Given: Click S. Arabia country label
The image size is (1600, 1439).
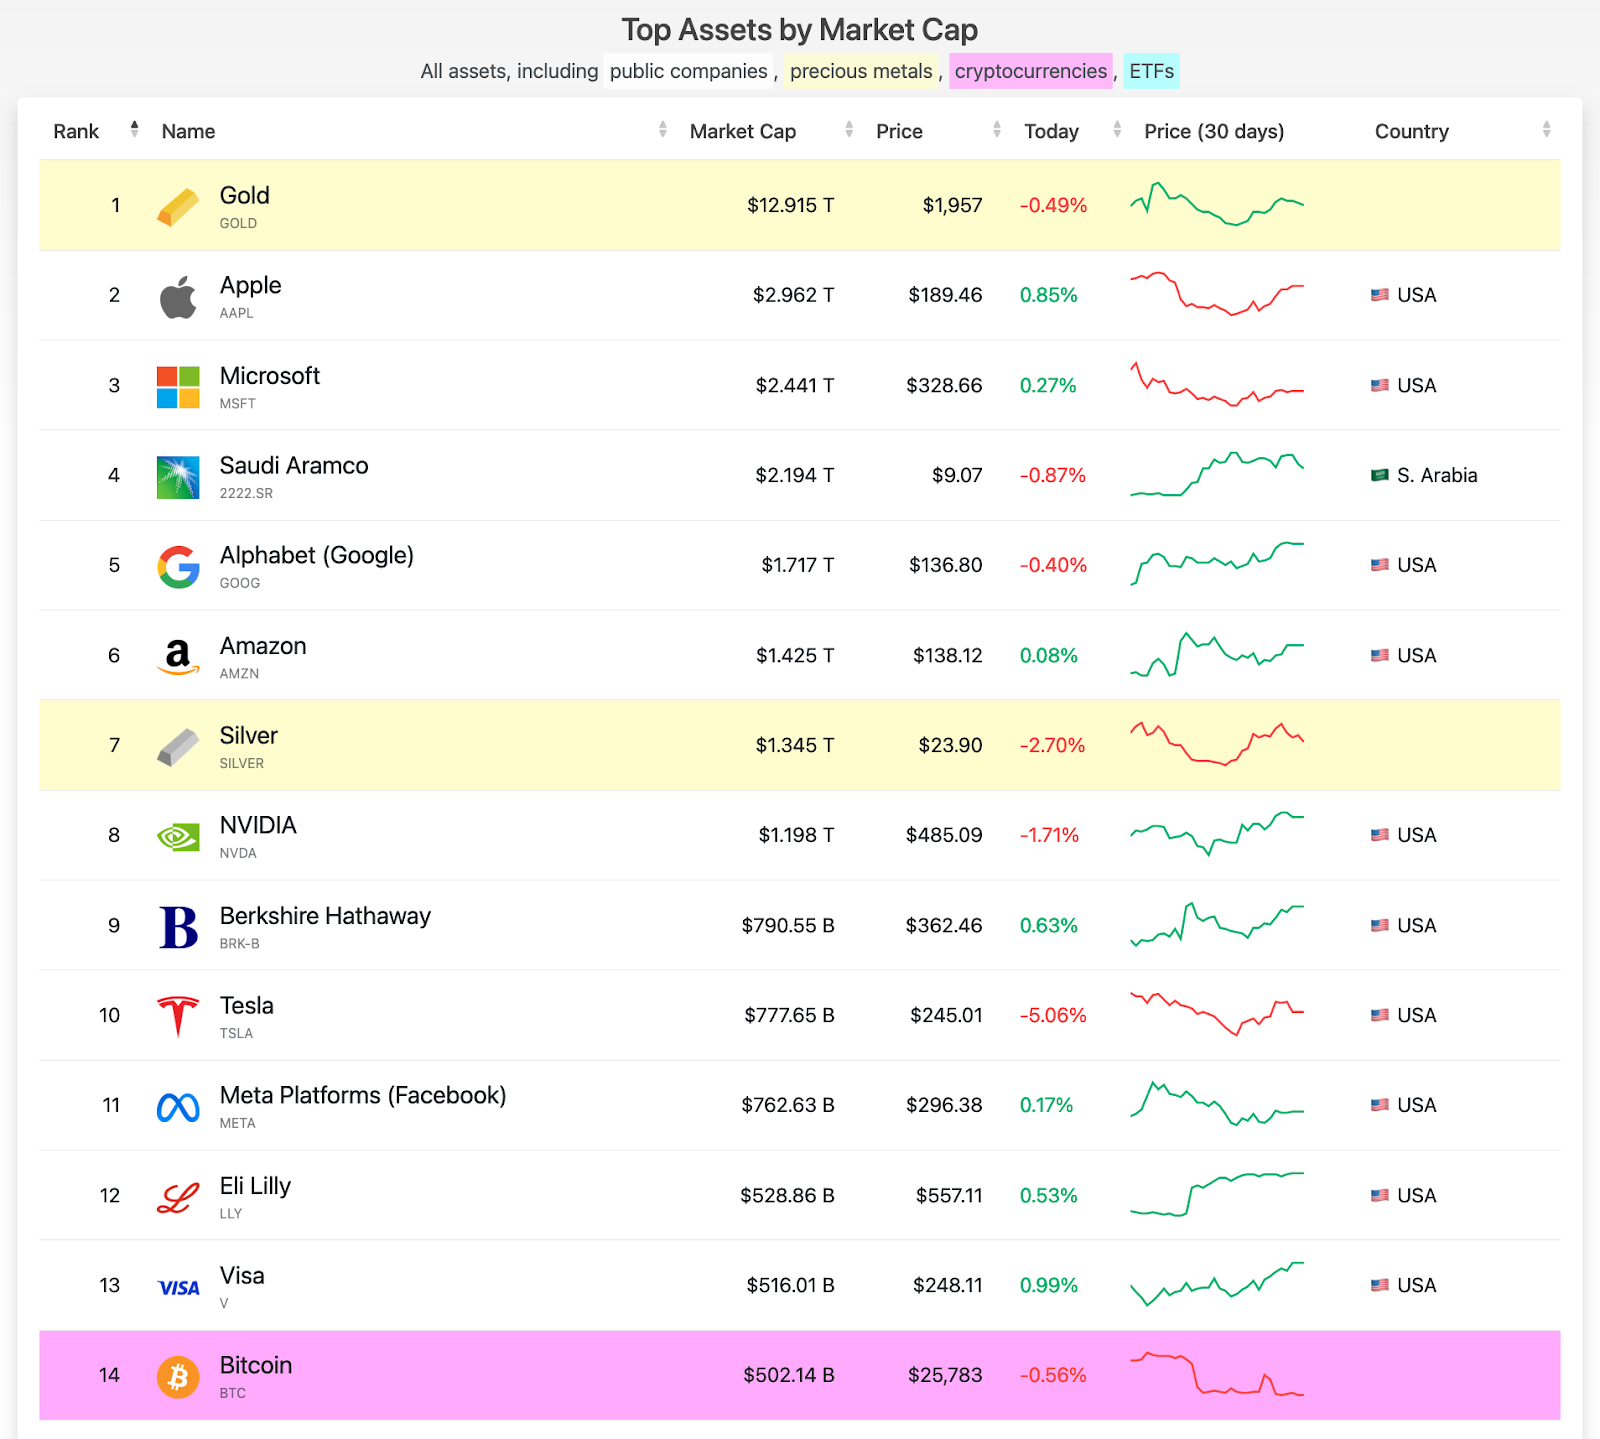Looking at the screenshot, I should coord(1437,475).
